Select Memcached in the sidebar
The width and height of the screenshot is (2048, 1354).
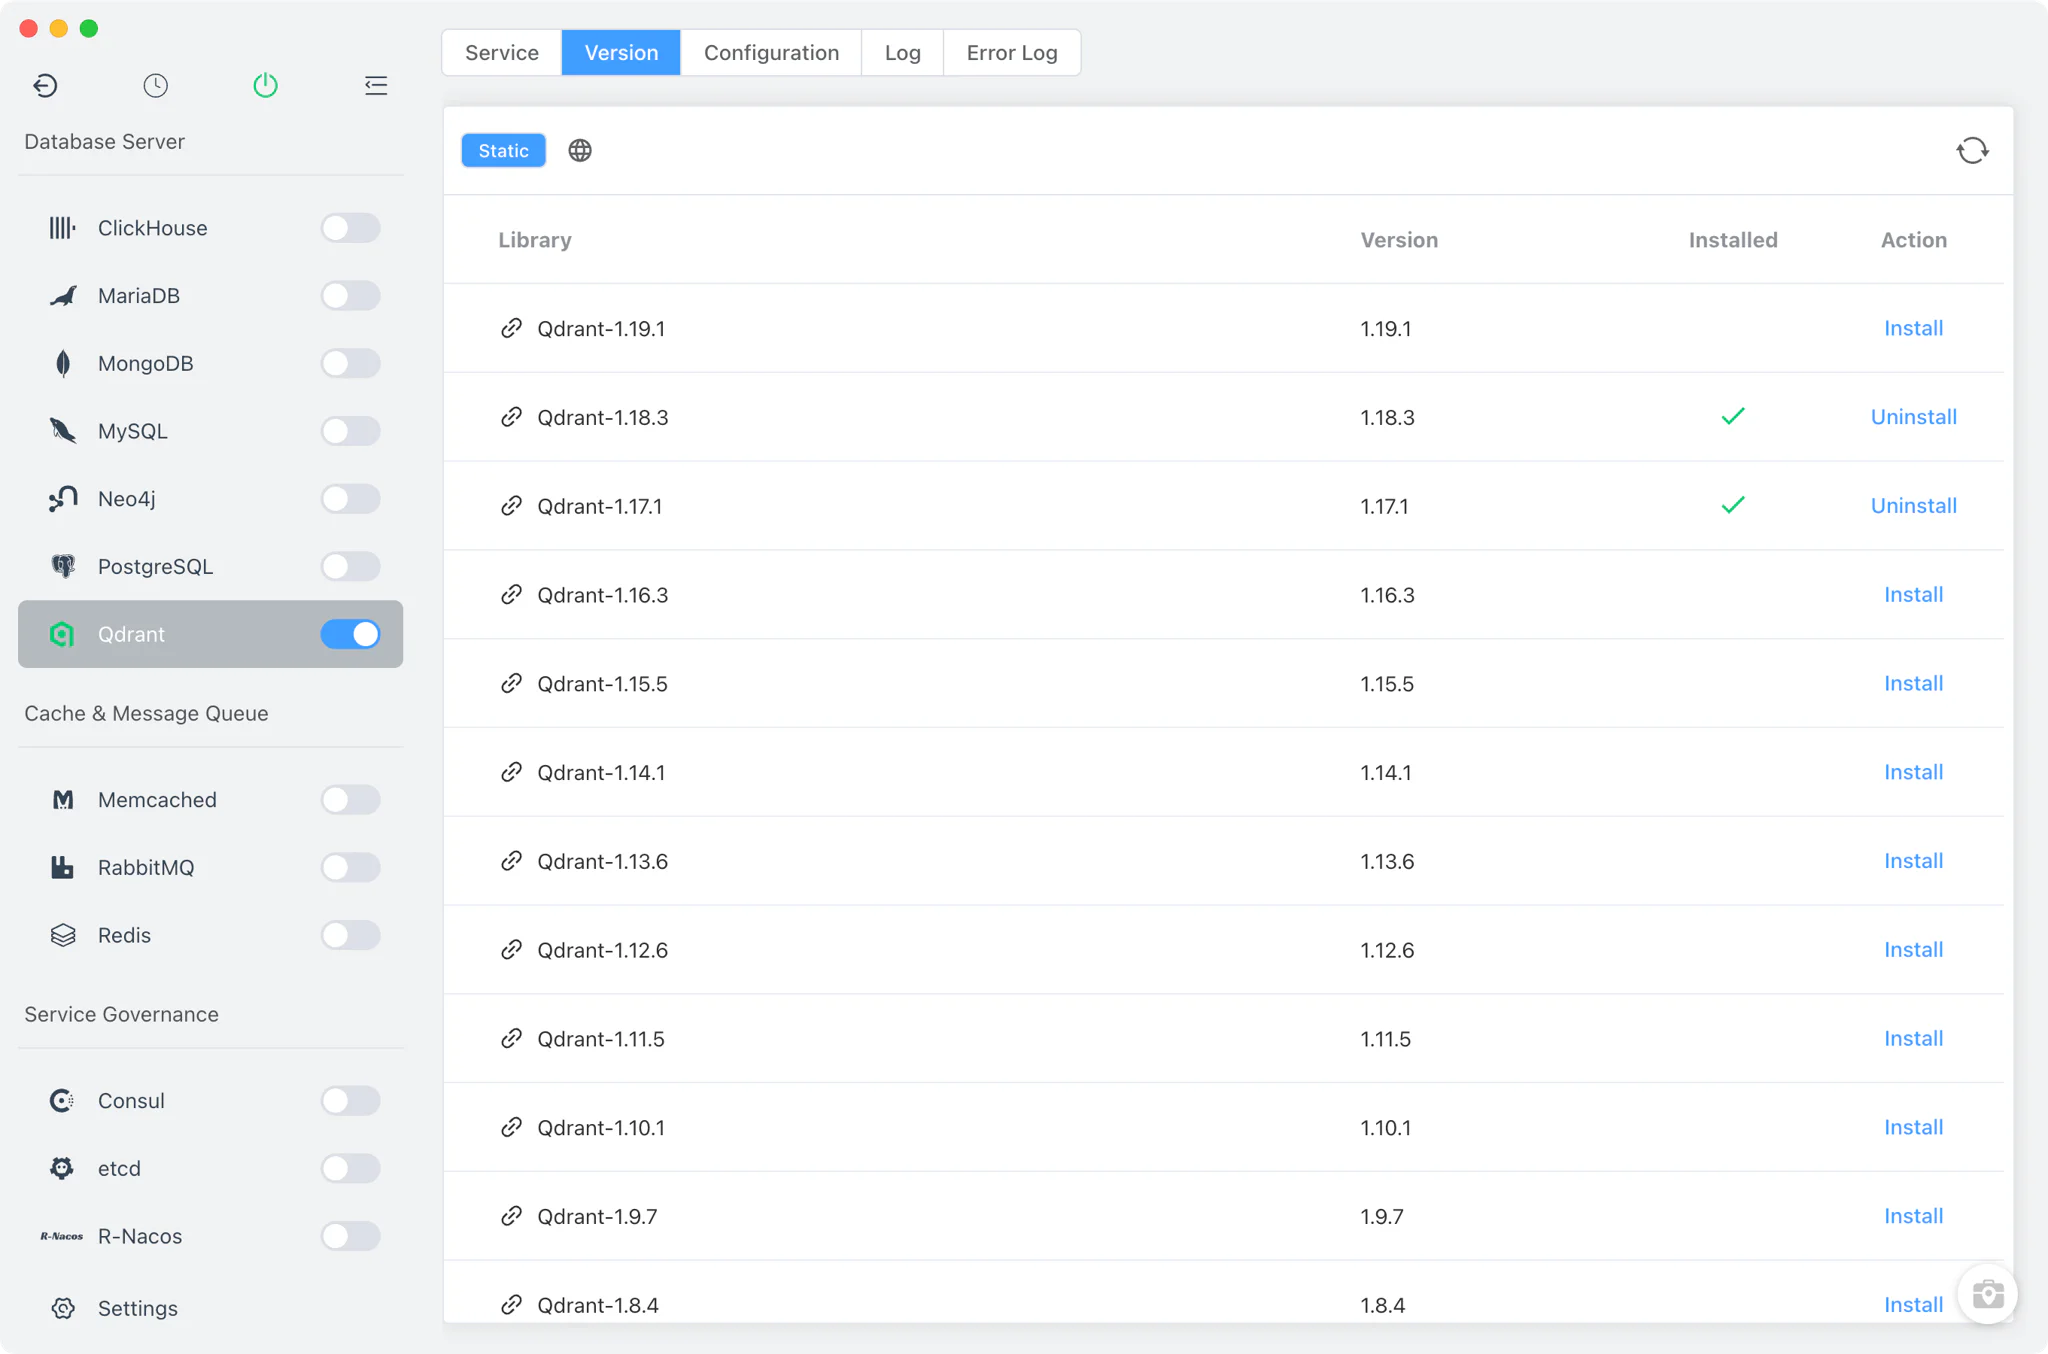tap(210, 800)
